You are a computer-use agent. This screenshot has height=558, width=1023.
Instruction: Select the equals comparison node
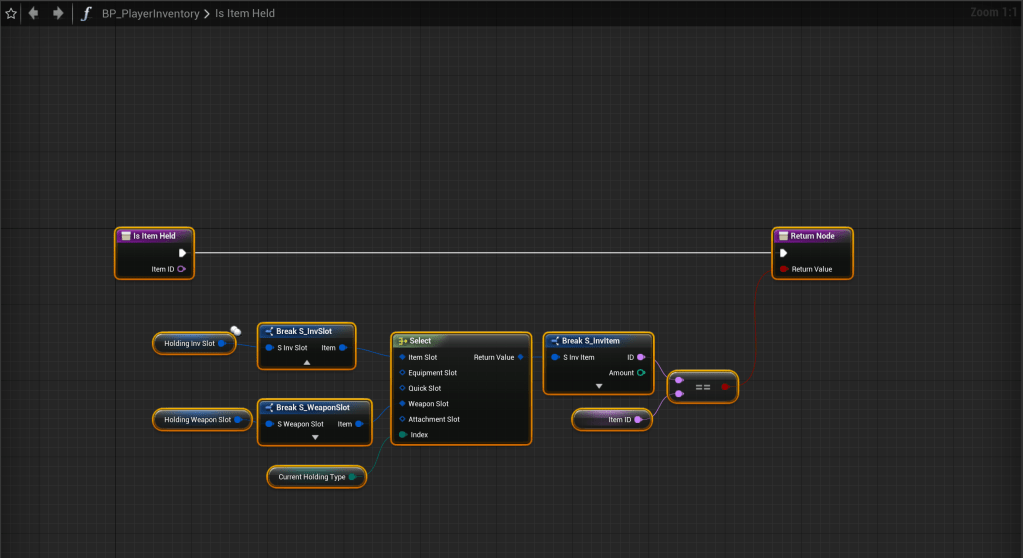pos(703,387)
